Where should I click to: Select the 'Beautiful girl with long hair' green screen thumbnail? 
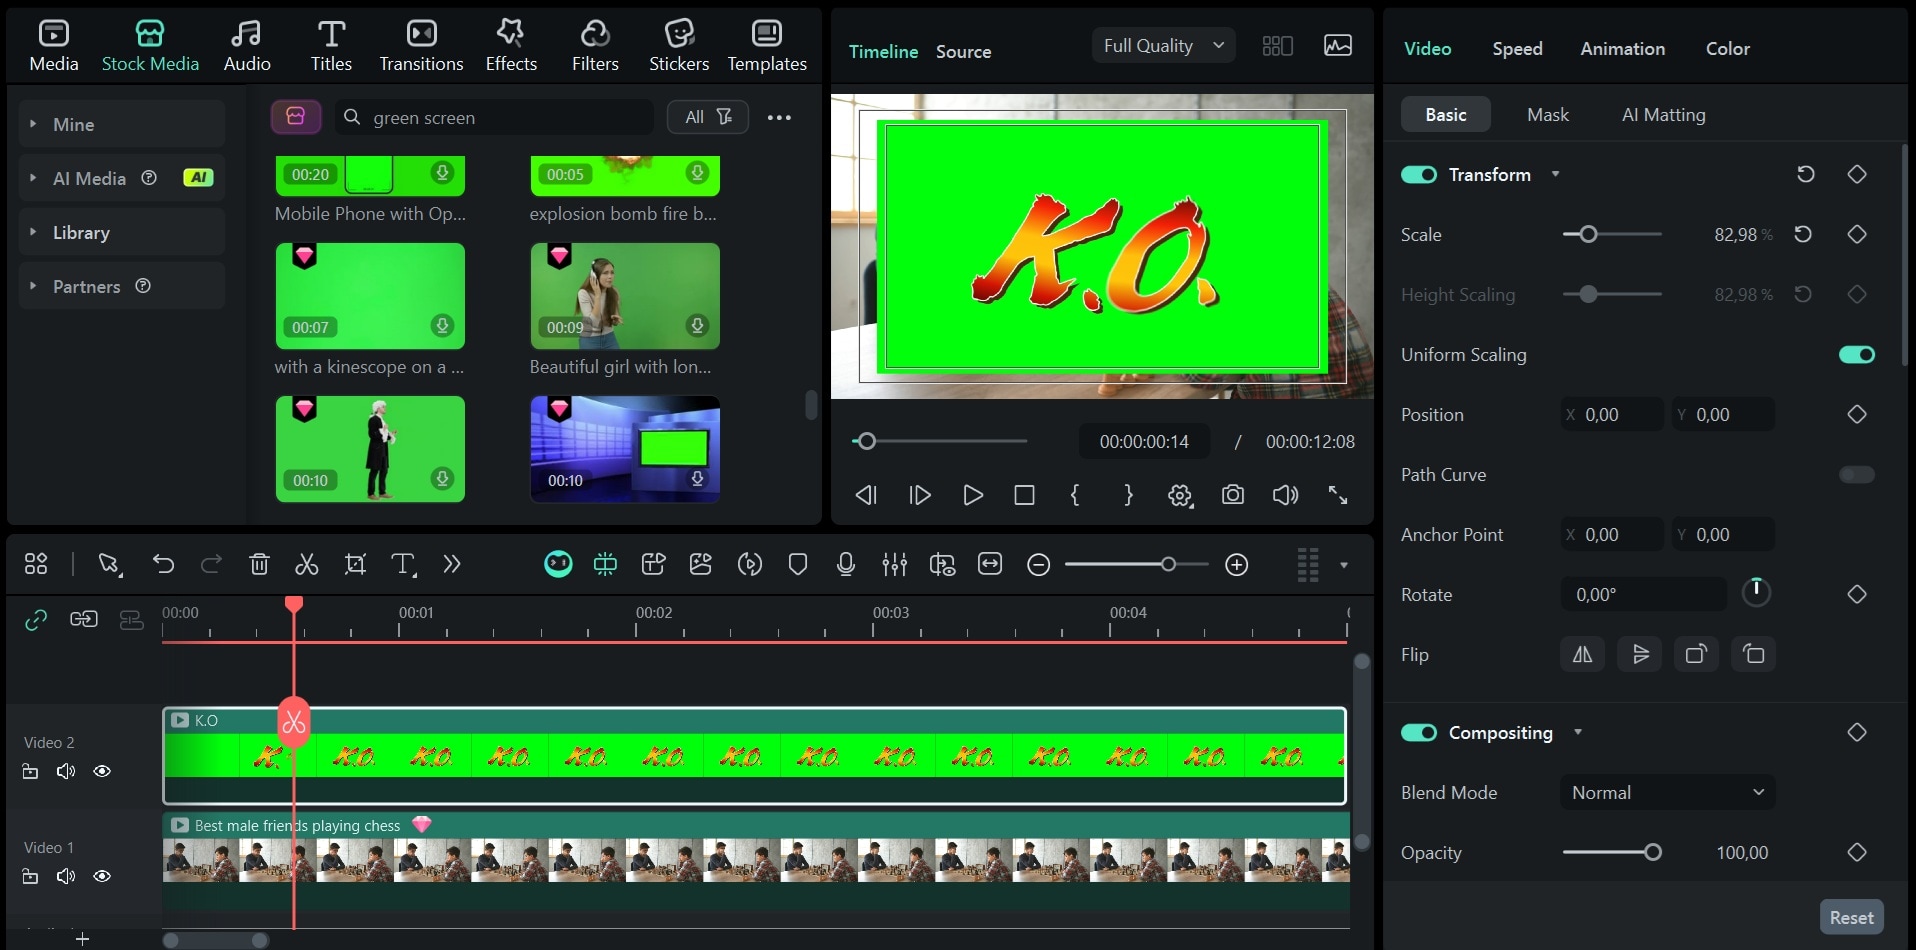[x=624, y=296]
